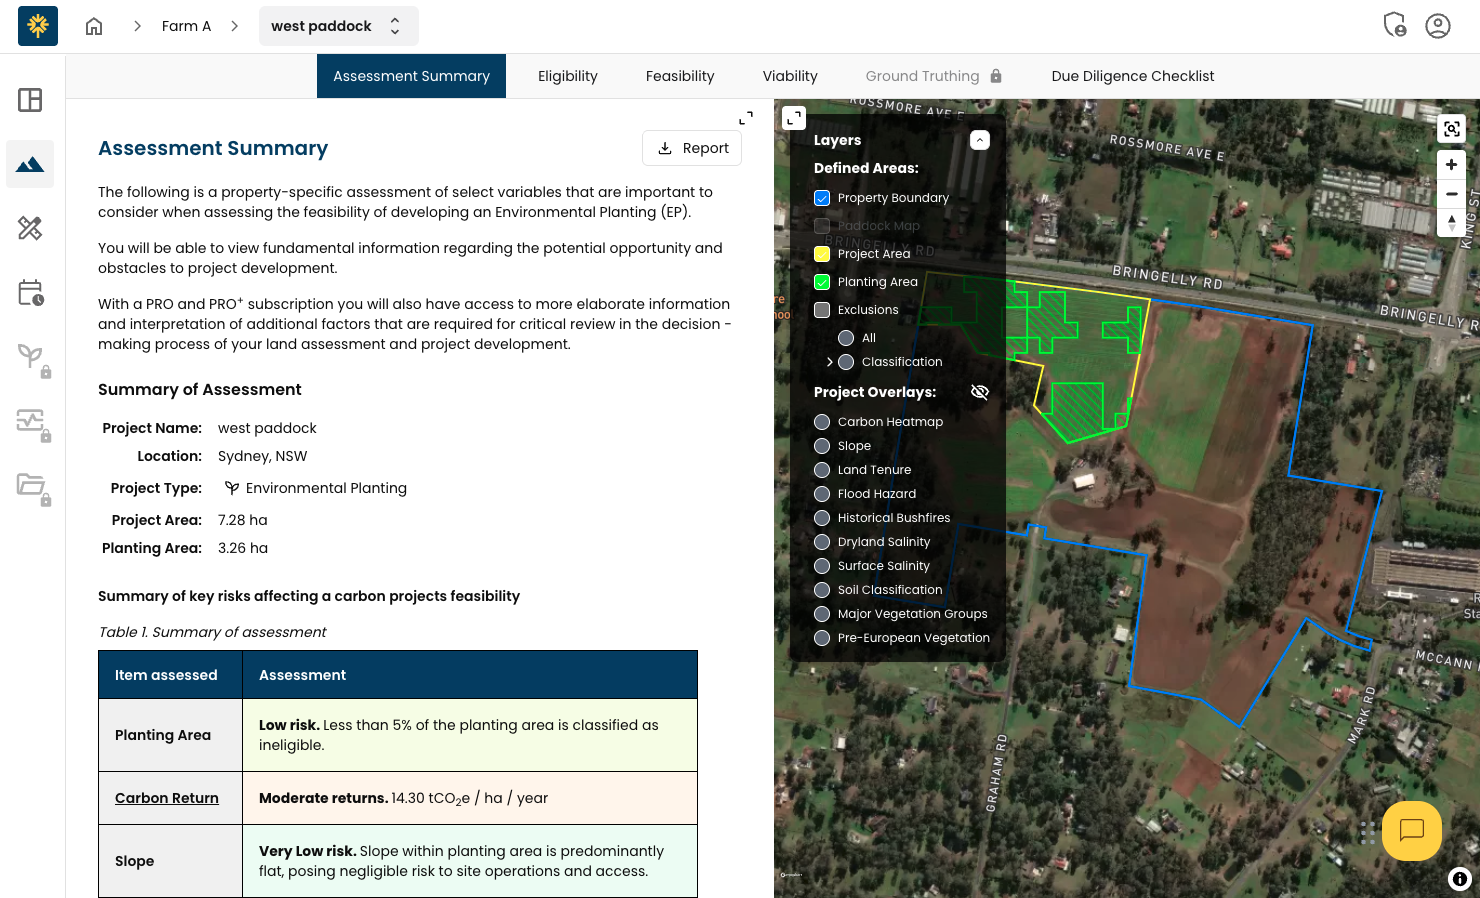1480x898 pixels.
Task: Toggle Planting Area layer checkbox
Action: [x=822, y=282]
